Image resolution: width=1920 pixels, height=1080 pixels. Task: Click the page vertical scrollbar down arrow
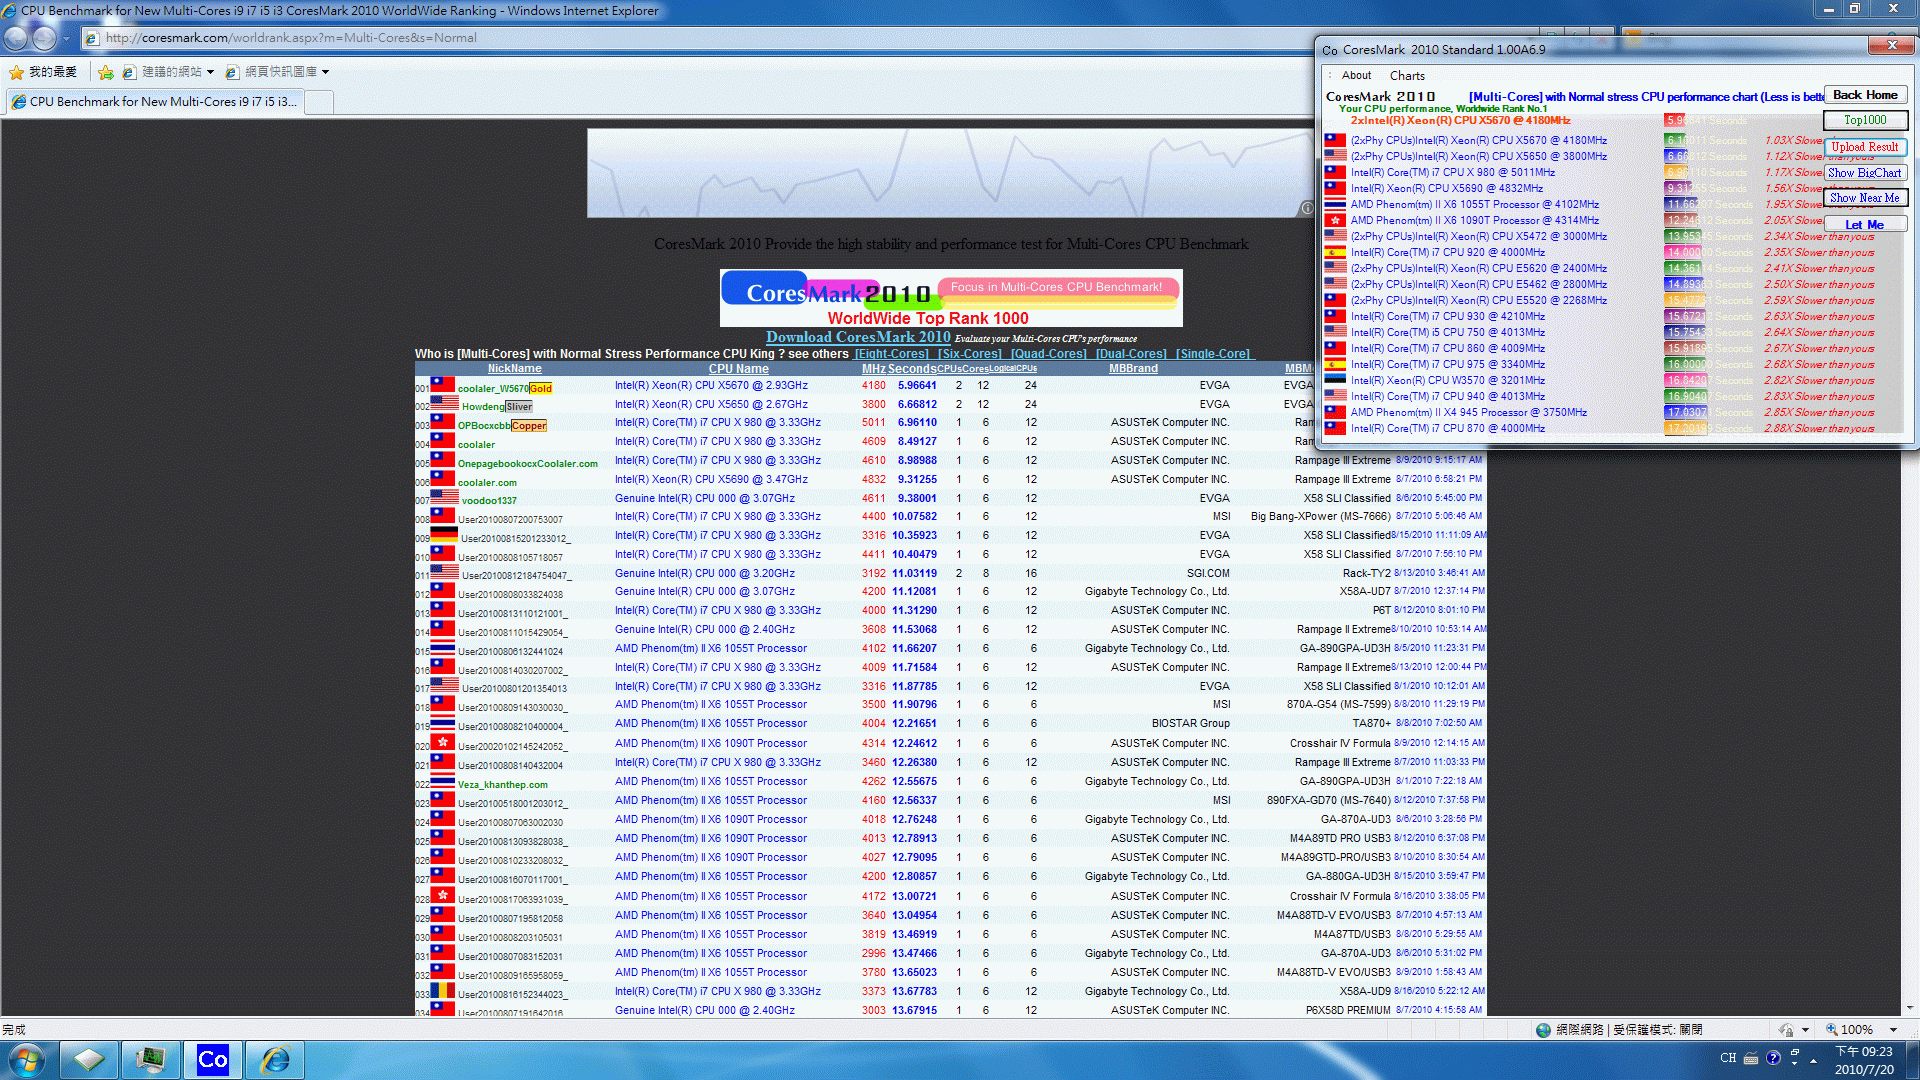tap(1910, 1009)
